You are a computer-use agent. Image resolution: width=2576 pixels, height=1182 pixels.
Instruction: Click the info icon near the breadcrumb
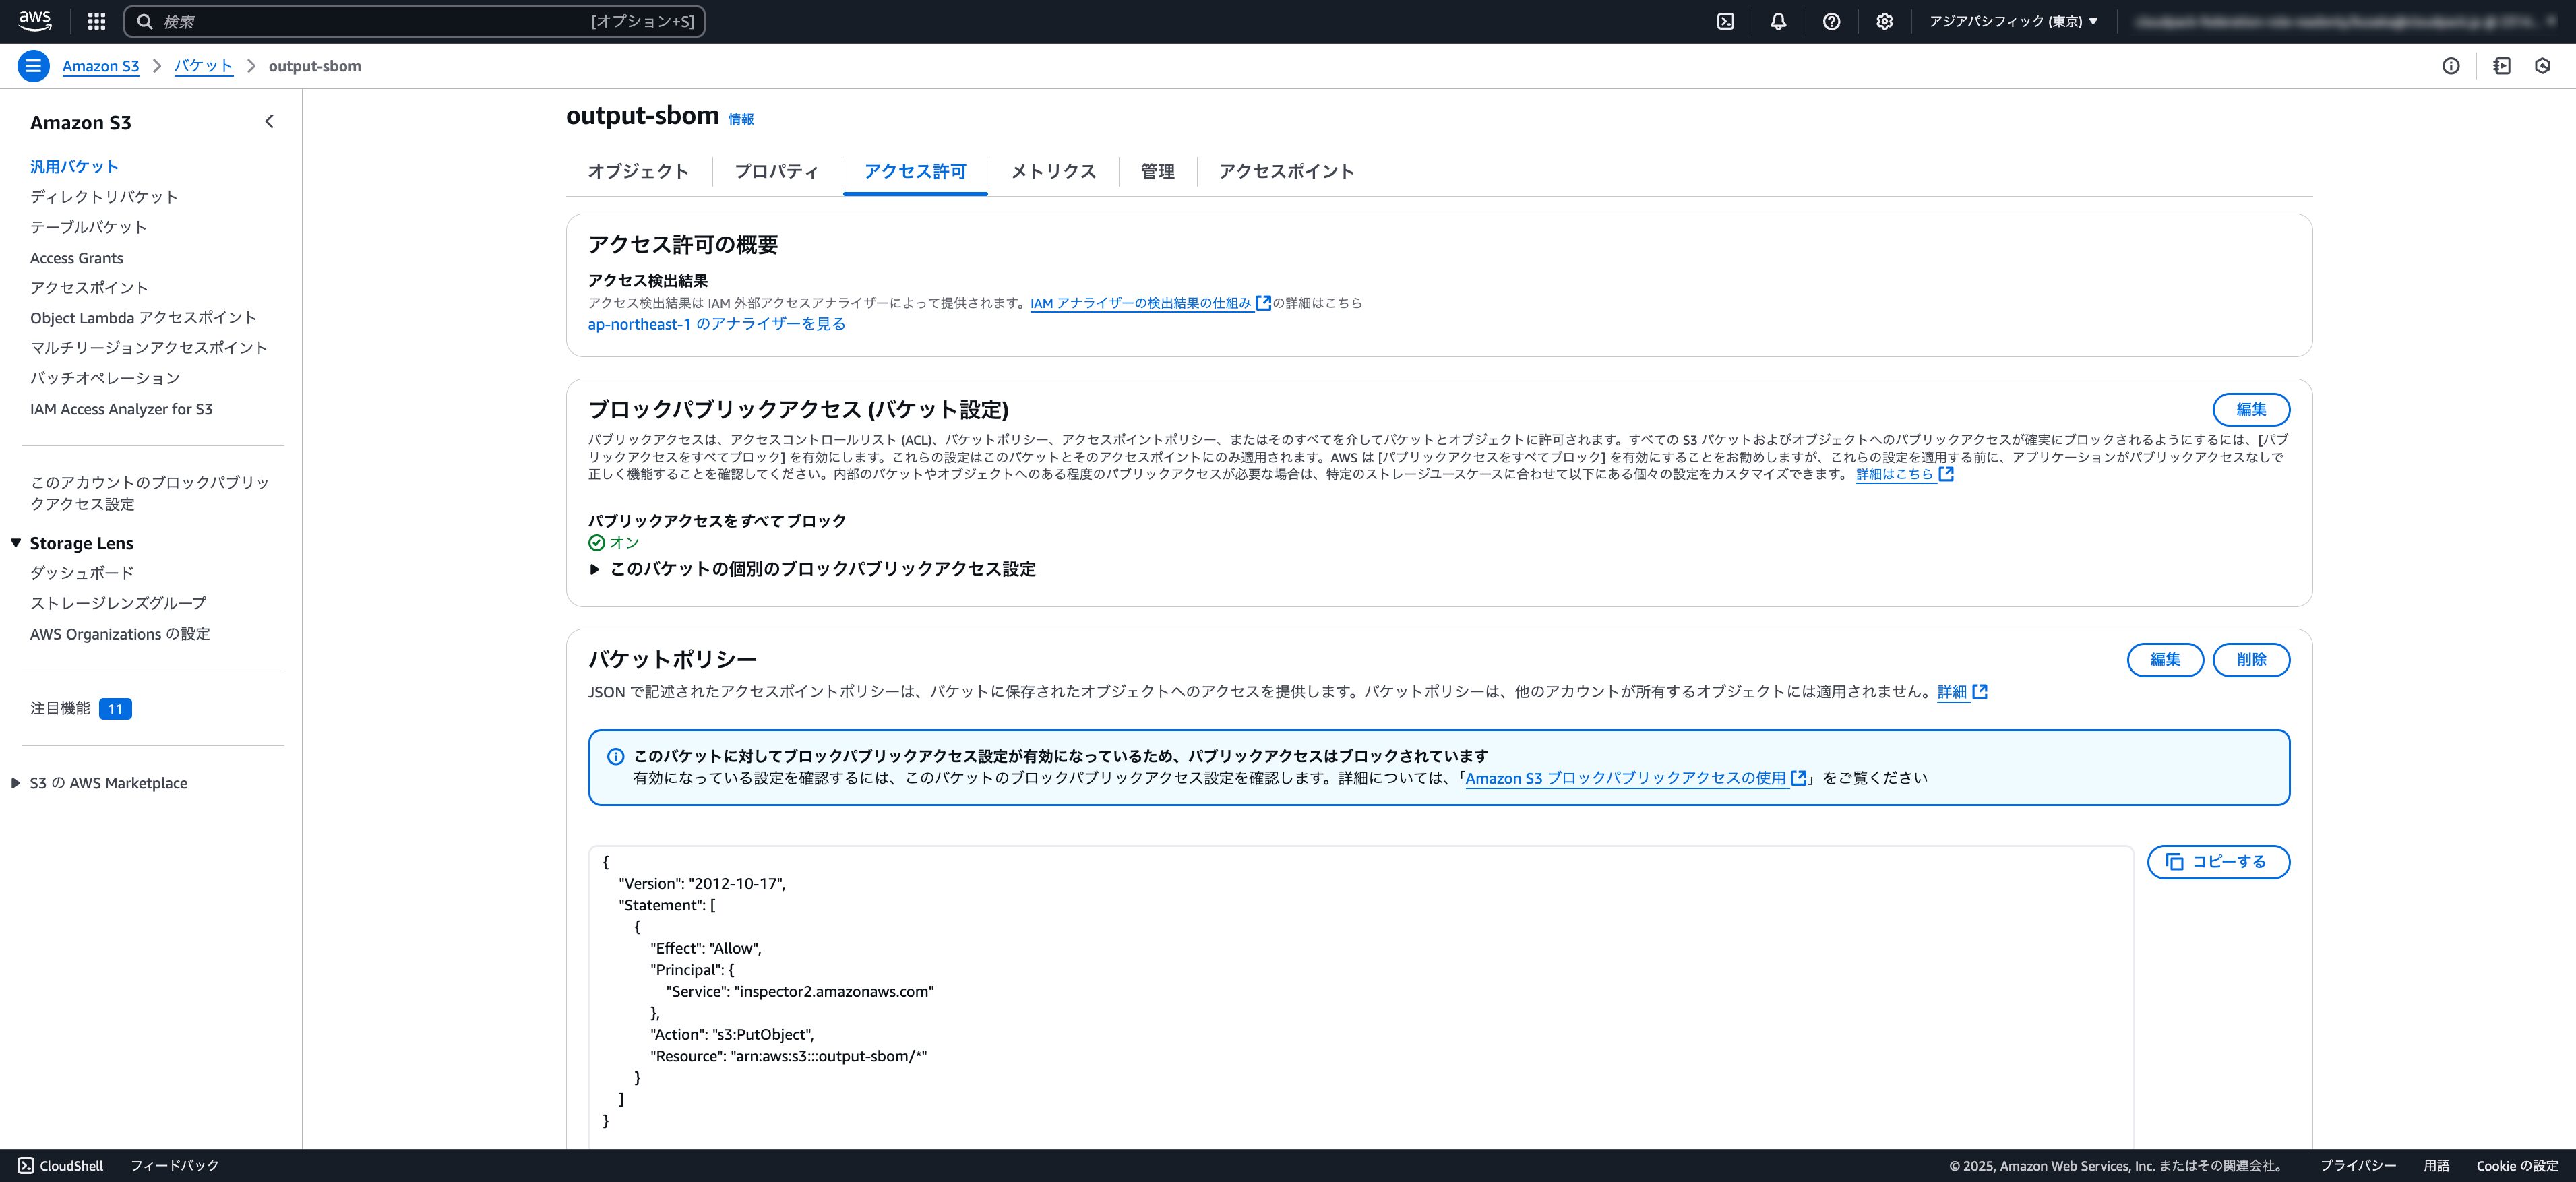(x=2452, y=66)
